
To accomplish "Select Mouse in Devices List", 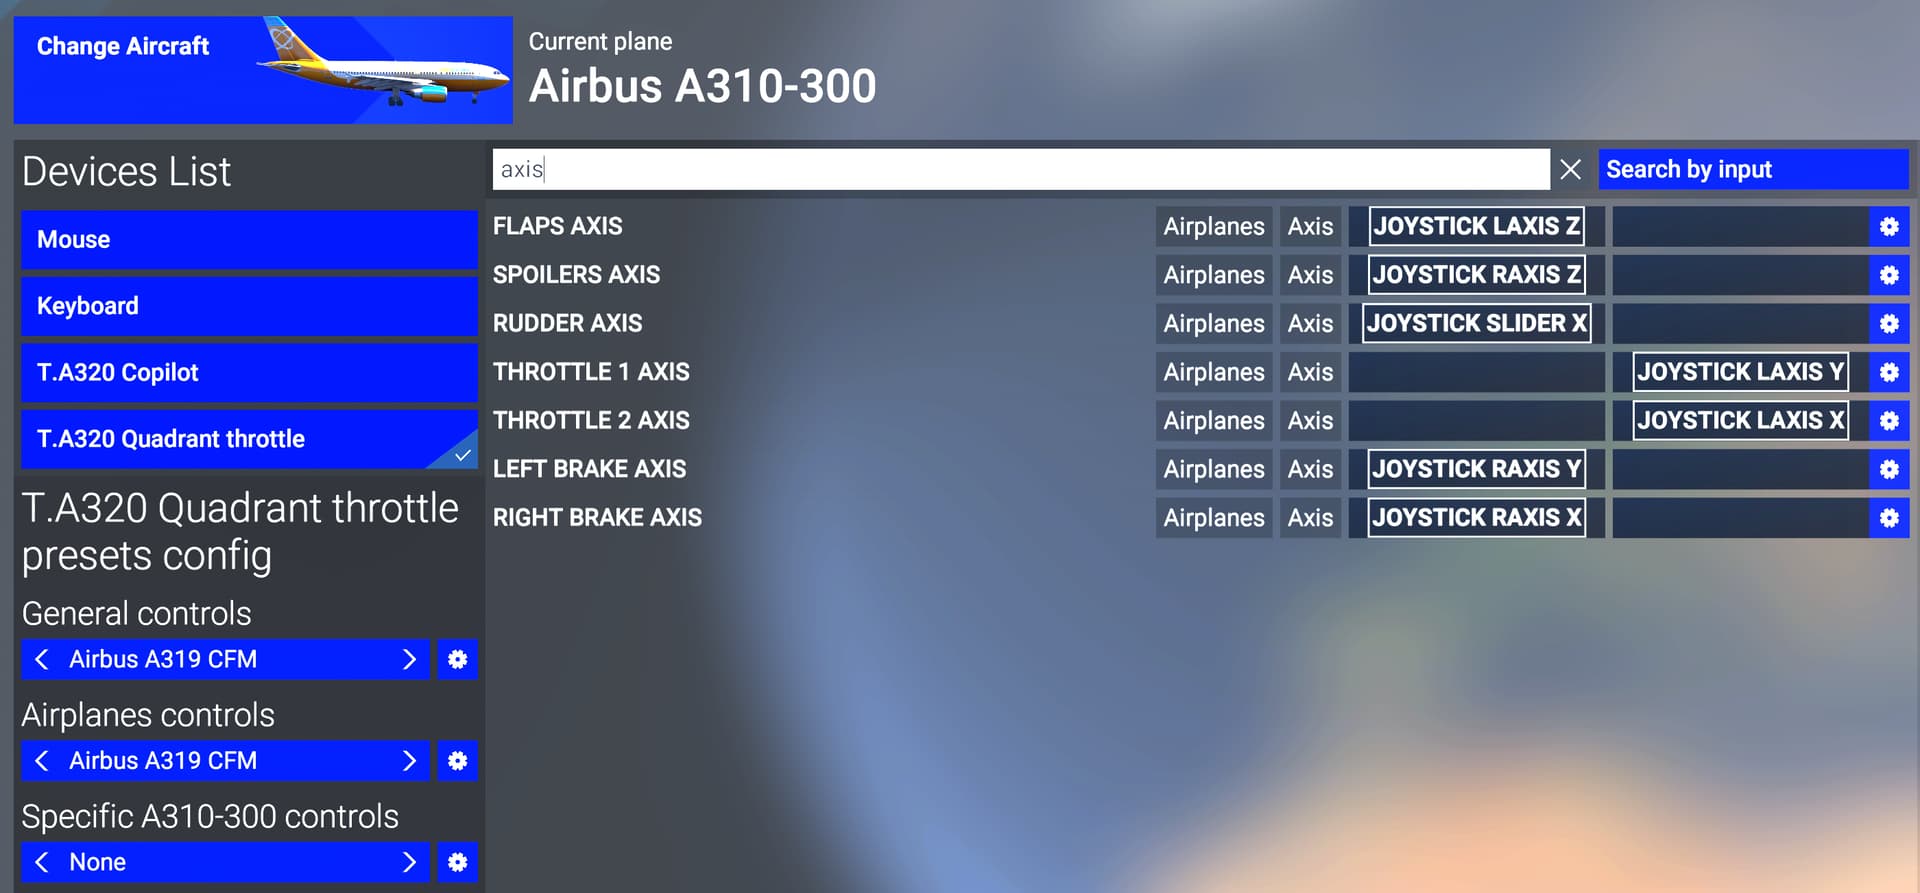I will tap(248, 240).
